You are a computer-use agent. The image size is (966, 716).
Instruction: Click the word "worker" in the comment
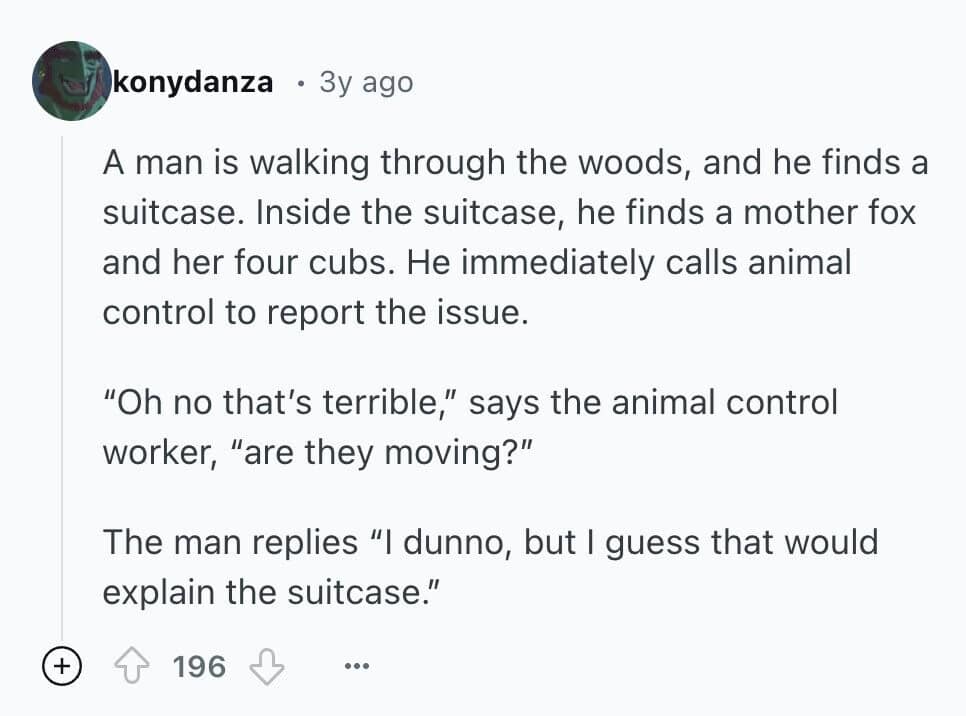pos(158,451)
